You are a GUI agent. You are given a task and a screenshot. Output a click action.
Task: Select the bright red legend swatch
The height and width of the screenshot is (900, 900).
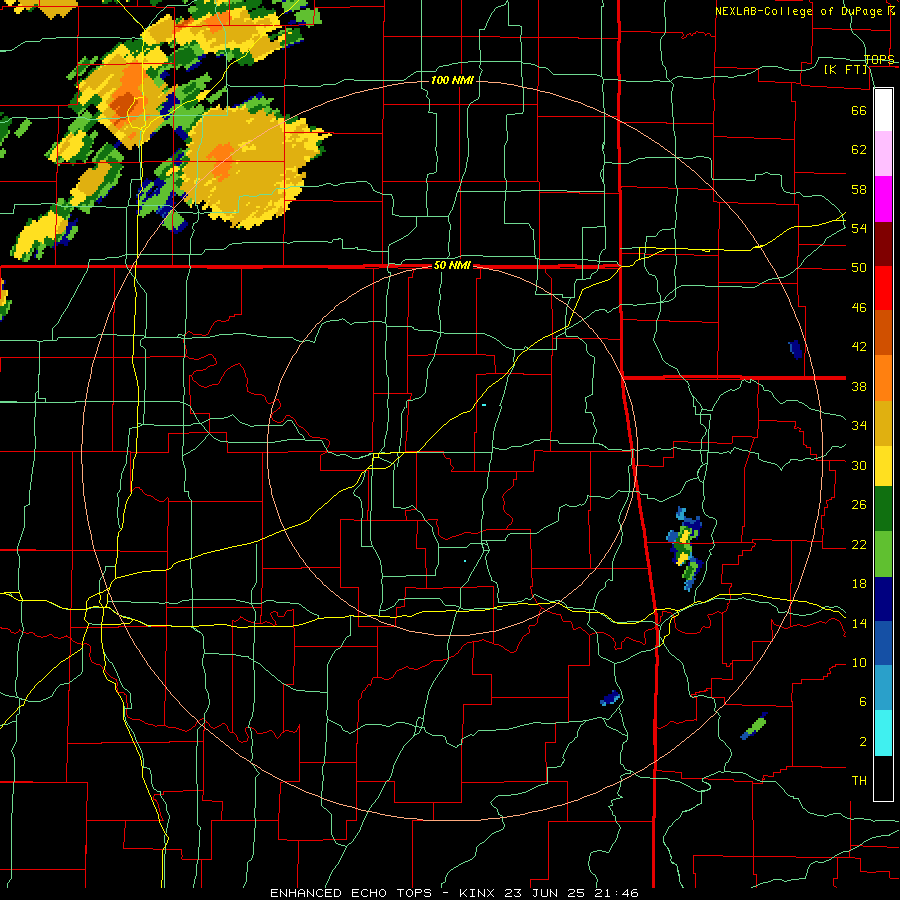click(x=883, y=288)
